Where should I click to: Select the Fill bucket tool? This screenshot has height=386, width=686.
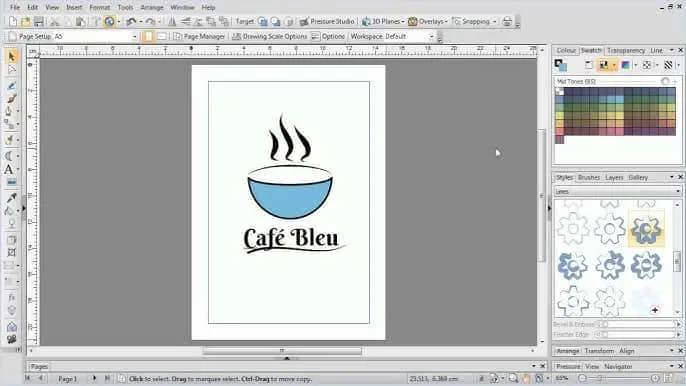pos(9,211)
